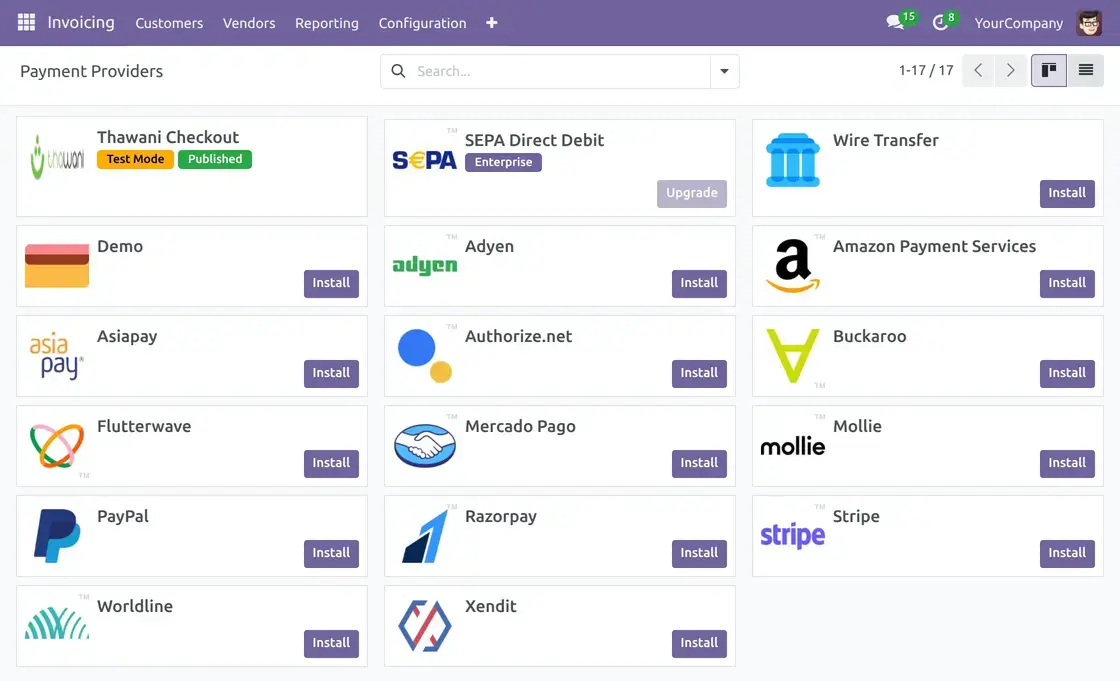The height and width of the screenshot is (681, 1120).
Task: Install the Worldline provider
Action: point(331,643)
